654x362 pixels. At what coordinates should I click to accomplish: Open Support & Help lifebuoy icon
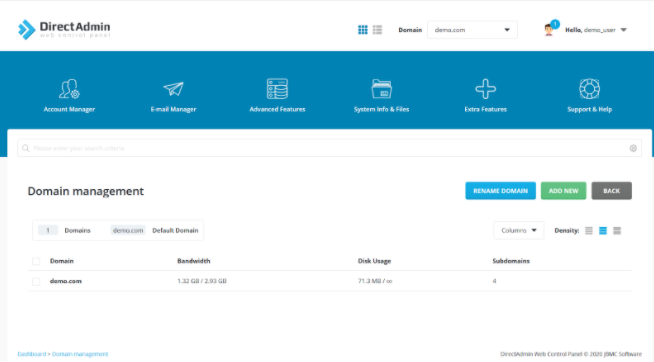[589, 89]
